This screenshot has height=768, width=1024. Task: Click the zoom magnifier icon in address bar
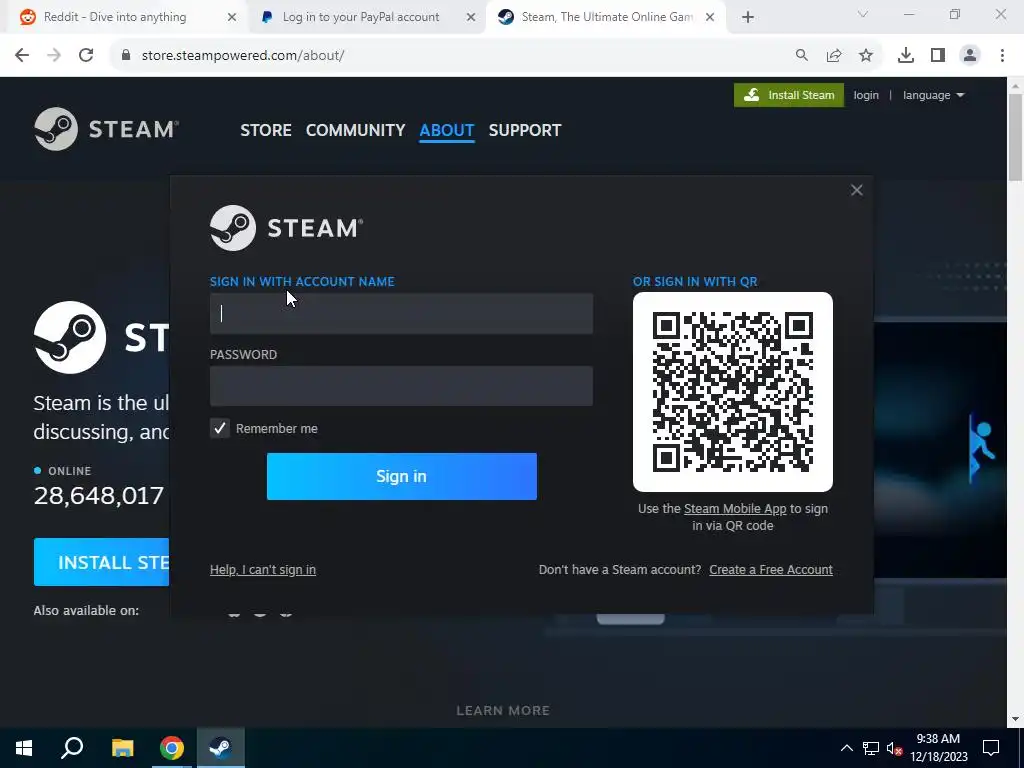point(801,56)
